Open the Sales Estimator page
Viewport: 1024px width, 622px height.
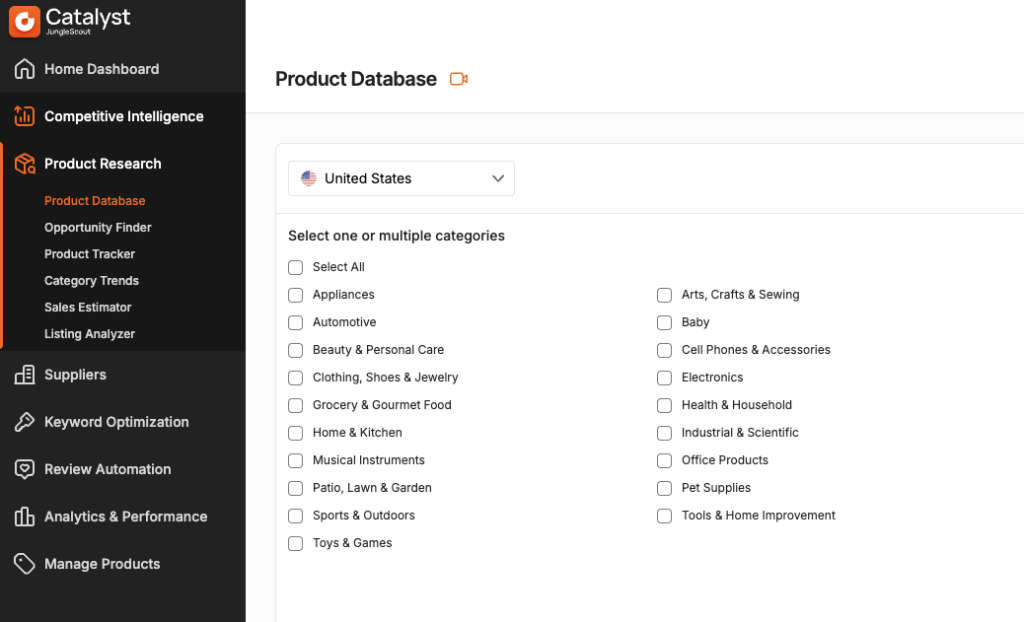[88, 307]
